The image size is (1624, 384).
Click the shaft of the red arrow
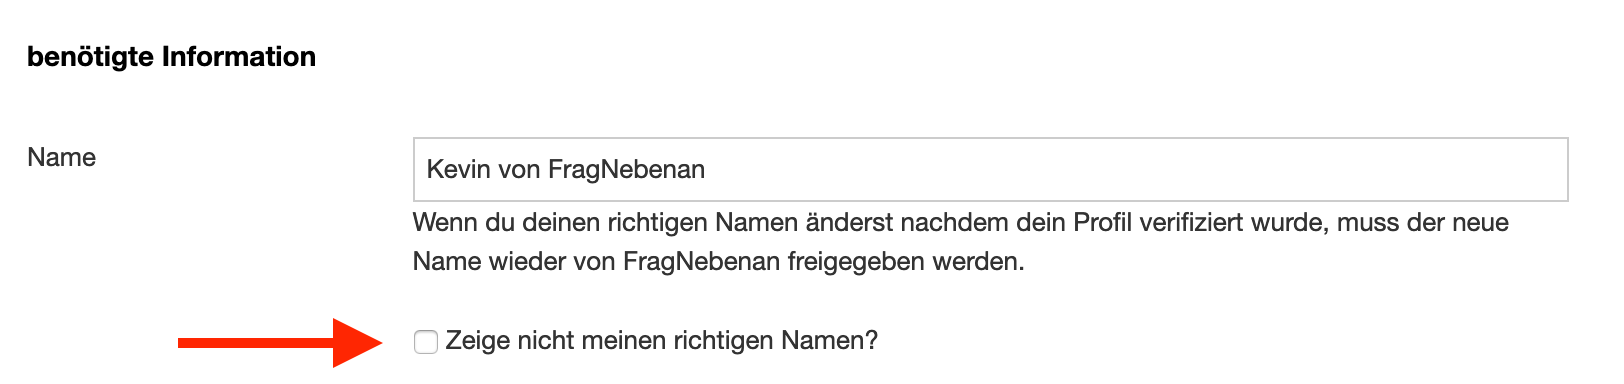pyautogui.click(x=256, y=343)
